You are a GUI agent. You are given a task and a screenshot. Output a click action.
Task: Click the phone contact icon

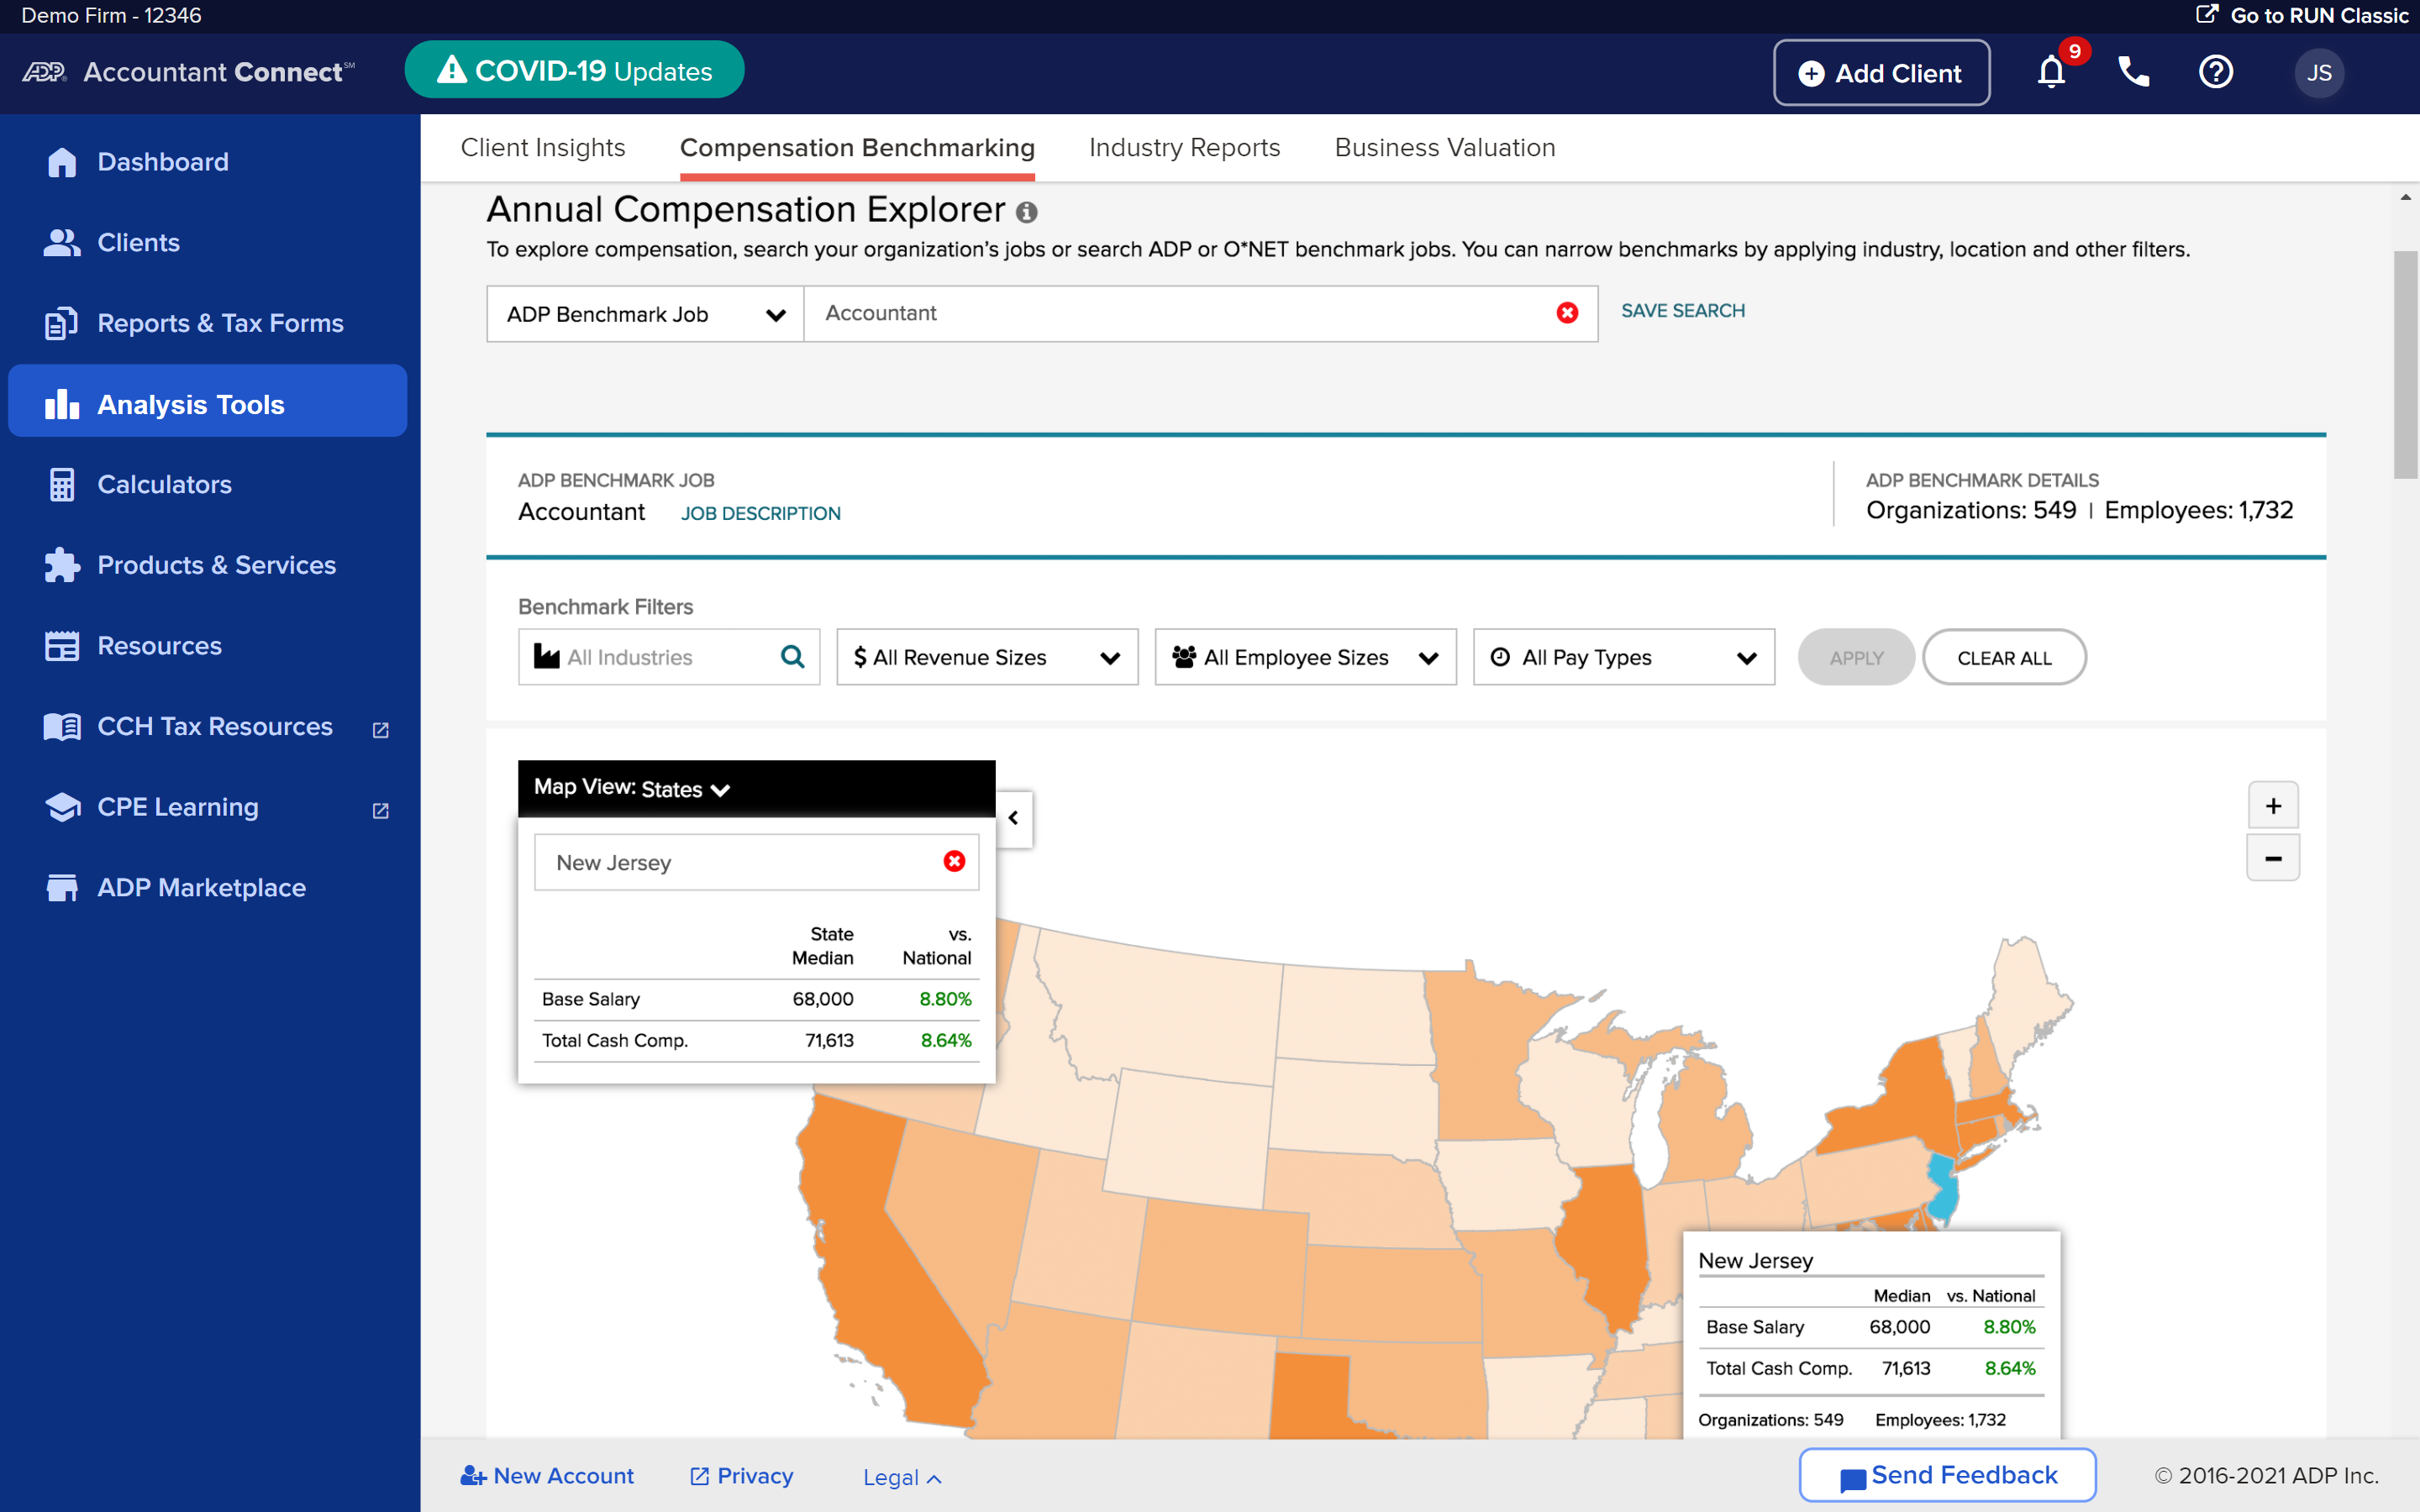click(2133, 72)
